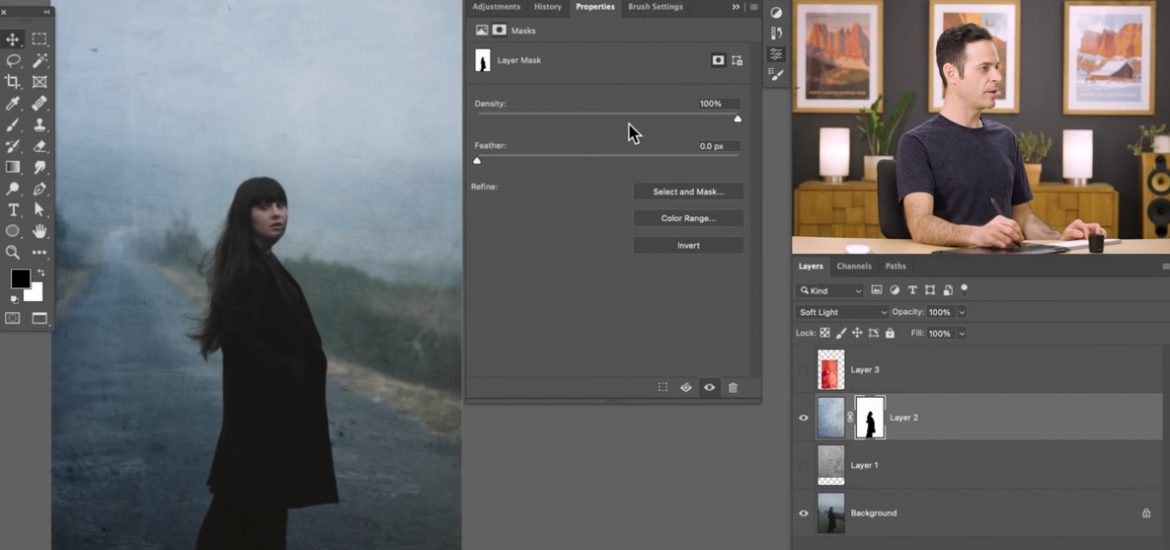The image size is (1170, 550).
Task: Reset default foreground and background colors
Action: (x=14, y=299)
